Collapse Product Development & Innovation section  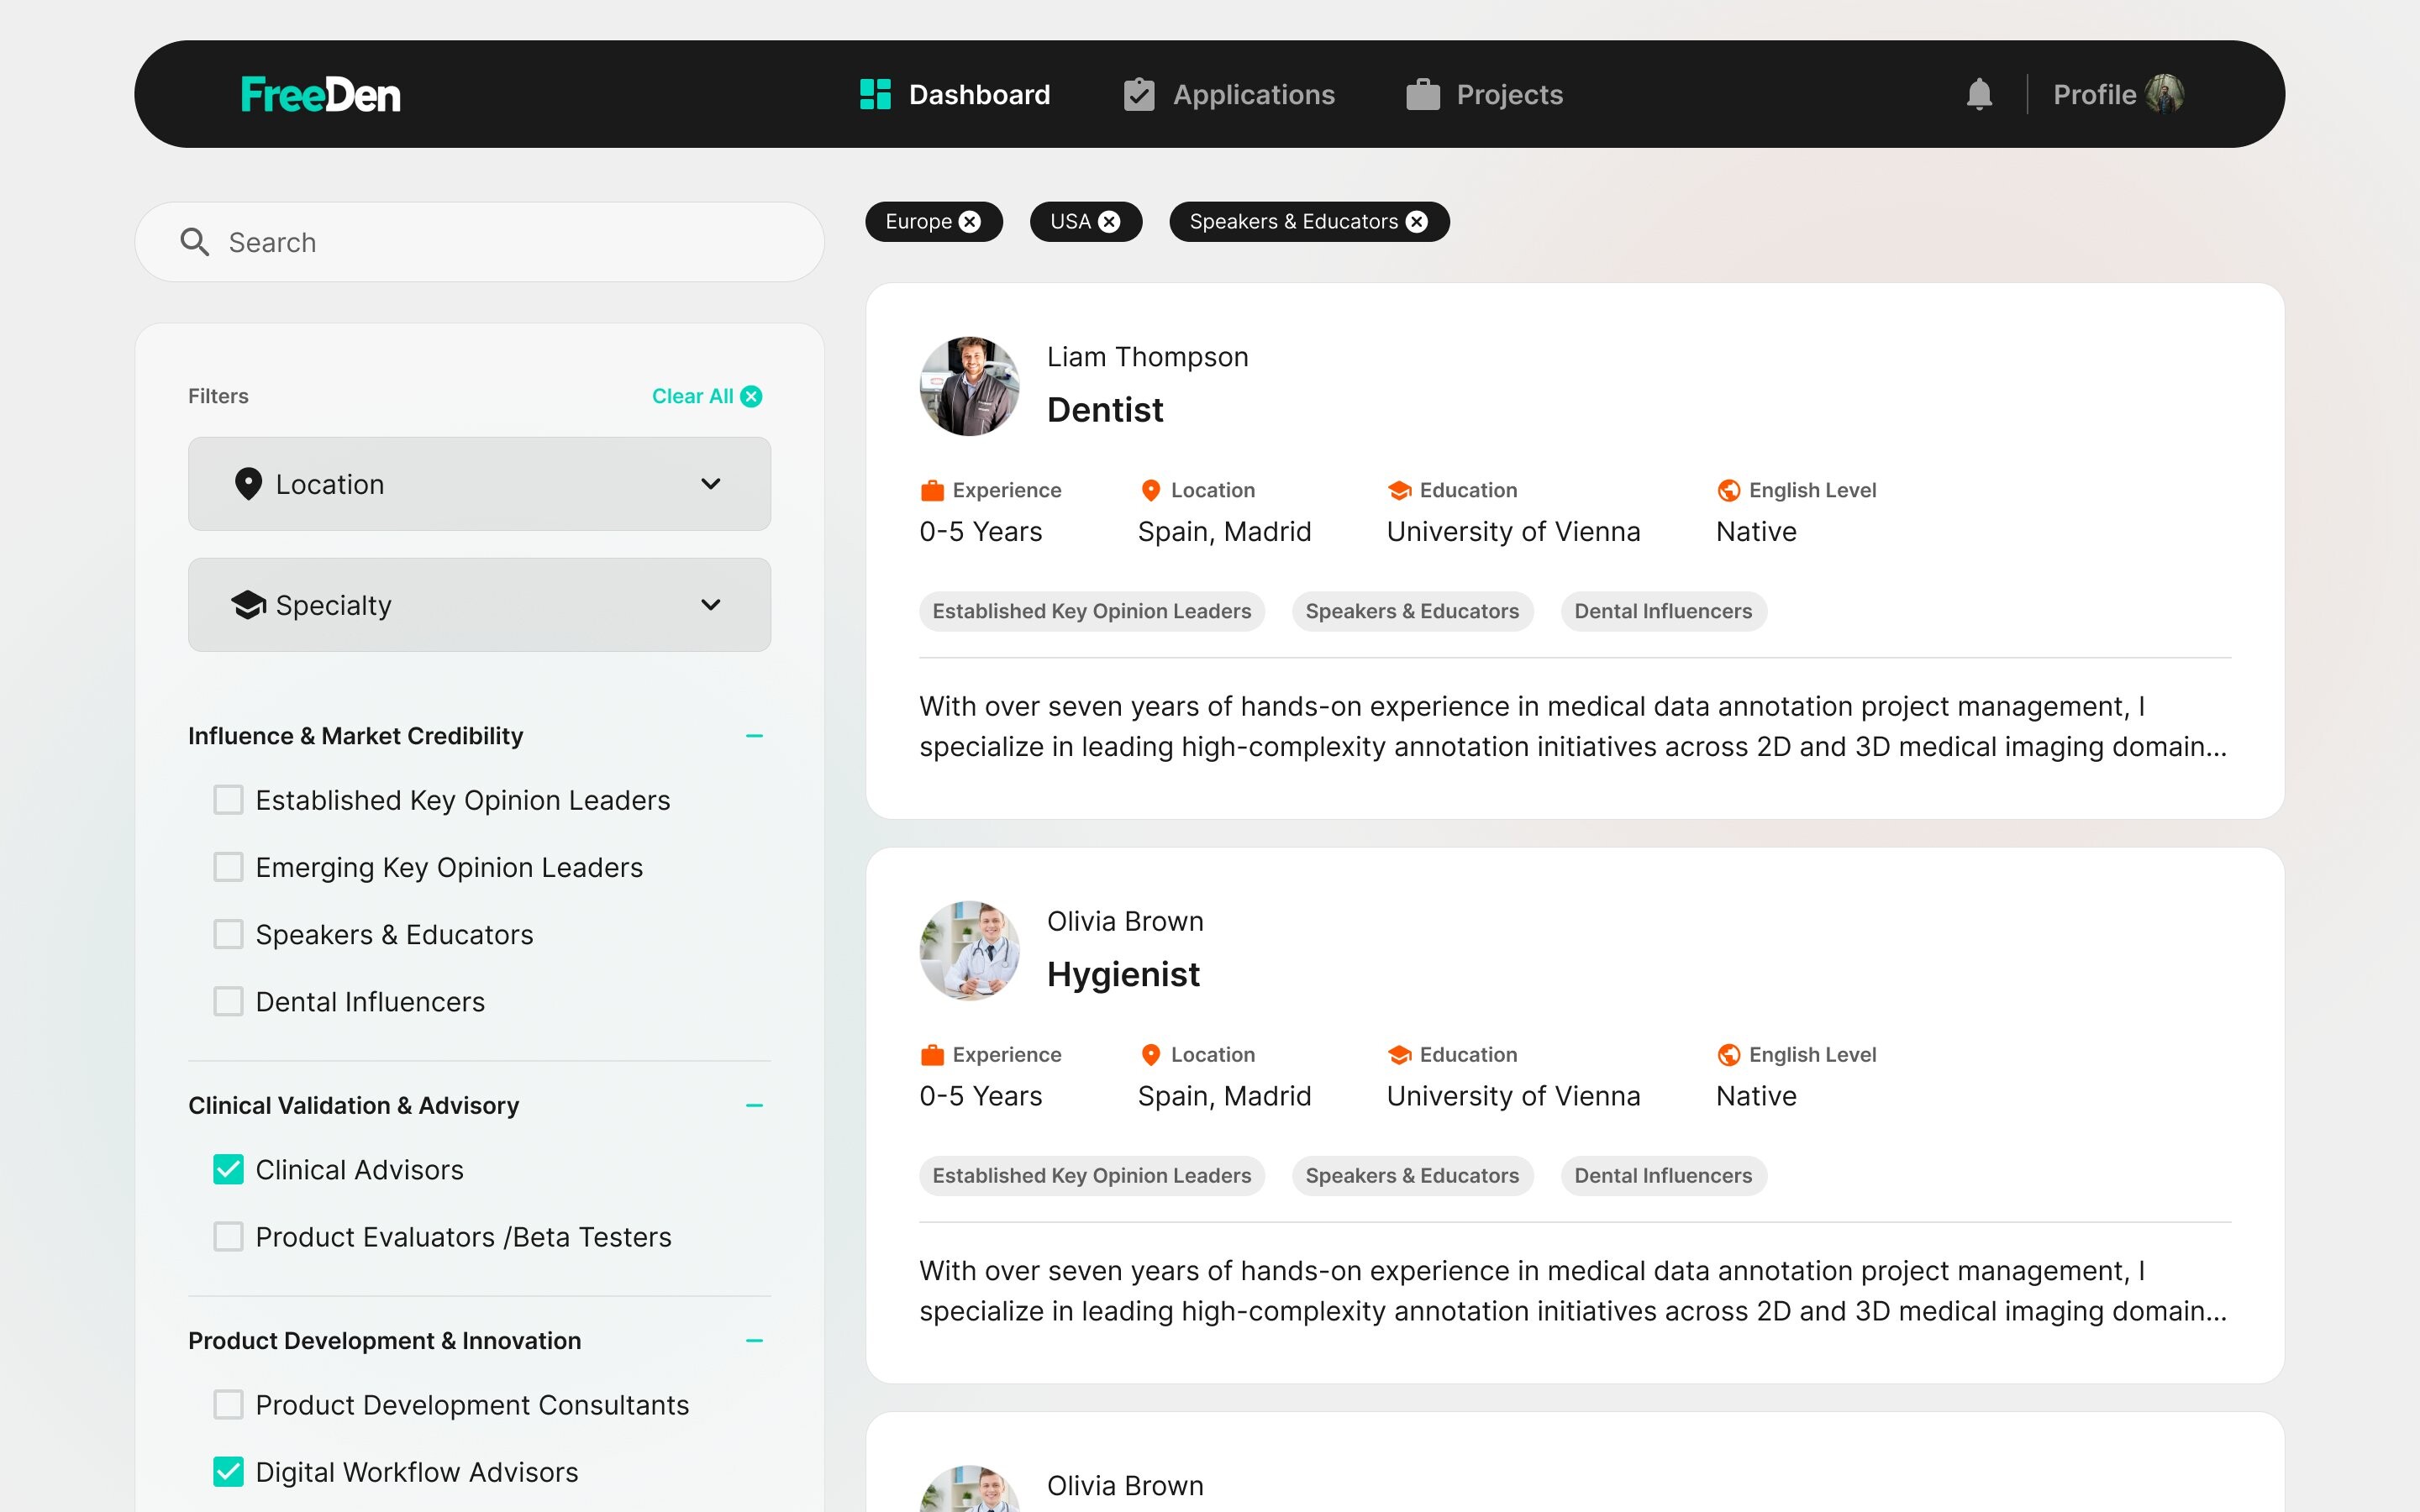[x=754, y=1341]
